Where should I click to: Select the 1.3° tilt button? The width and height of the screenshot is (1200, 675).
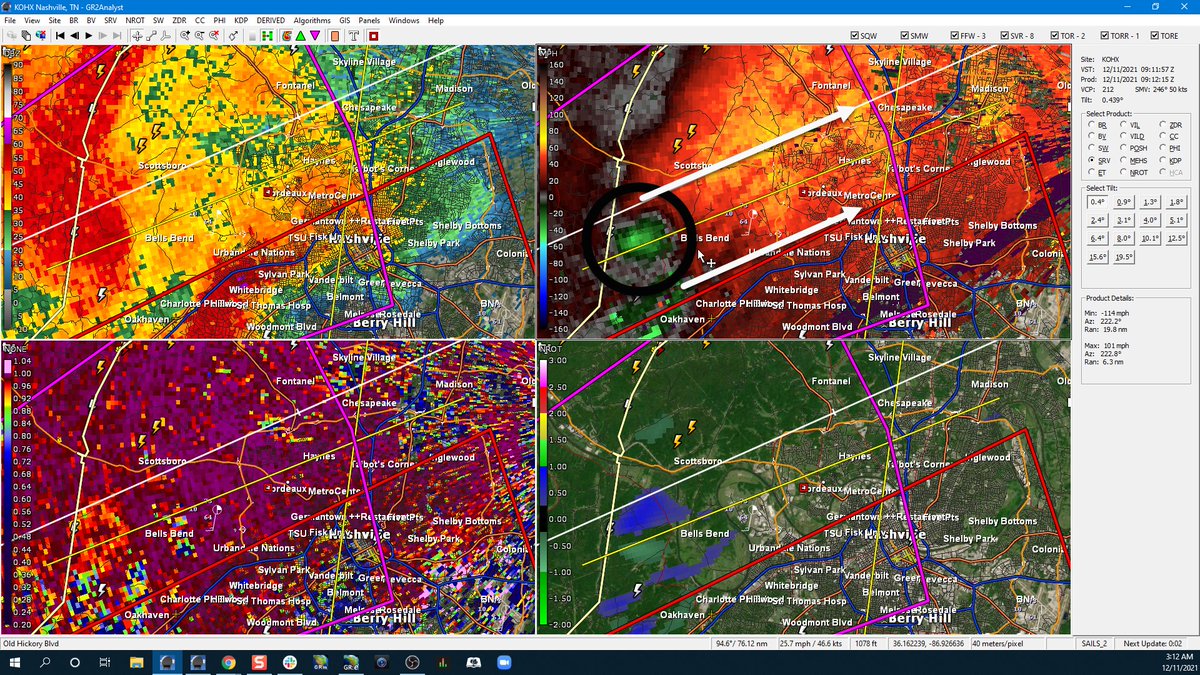(1150, 203)
